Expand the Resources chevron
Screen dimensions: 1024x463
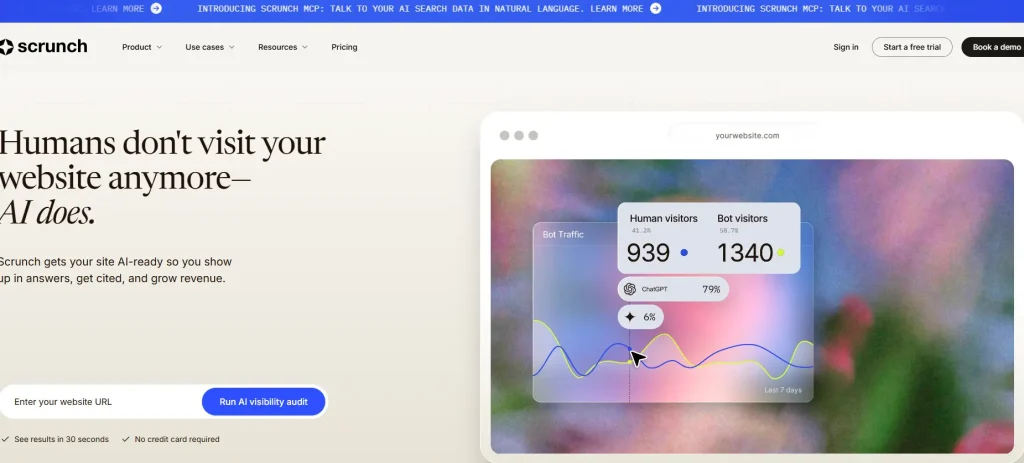click(x=304, y=47)
